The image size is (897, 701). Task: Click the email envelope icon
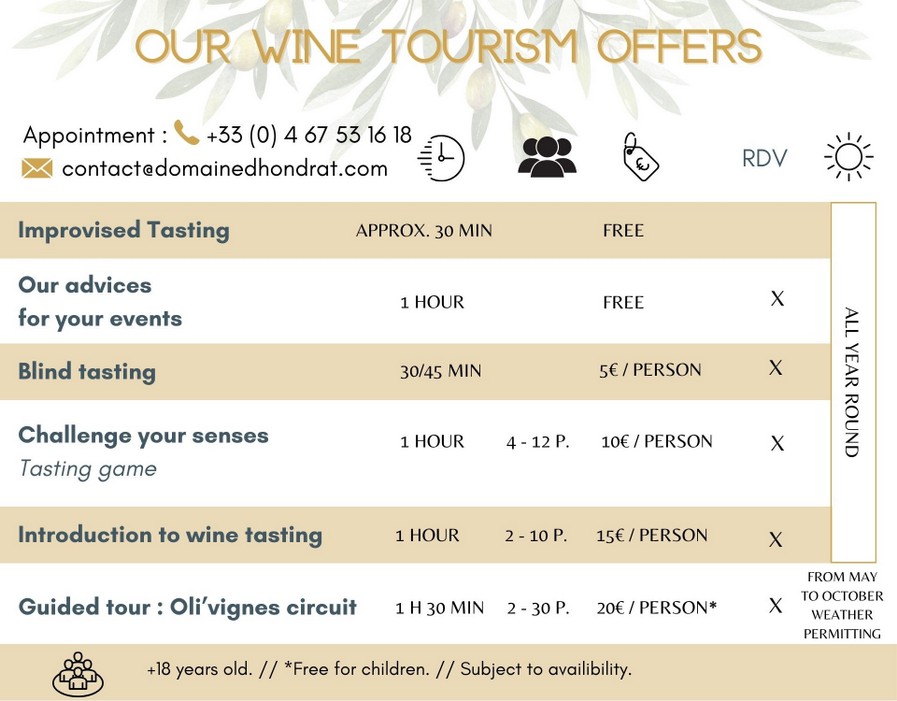coord(37,168)
